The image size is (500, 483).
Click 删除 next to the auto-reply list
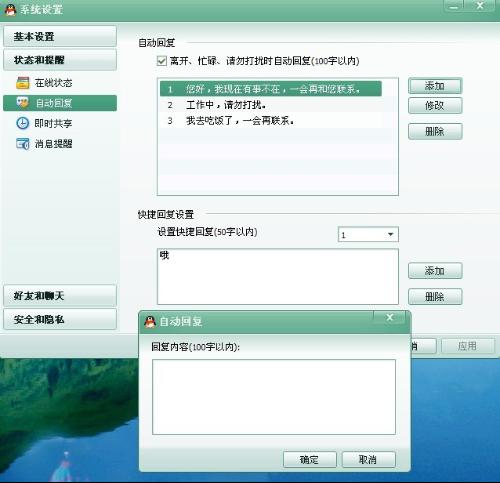pos(435,131)
